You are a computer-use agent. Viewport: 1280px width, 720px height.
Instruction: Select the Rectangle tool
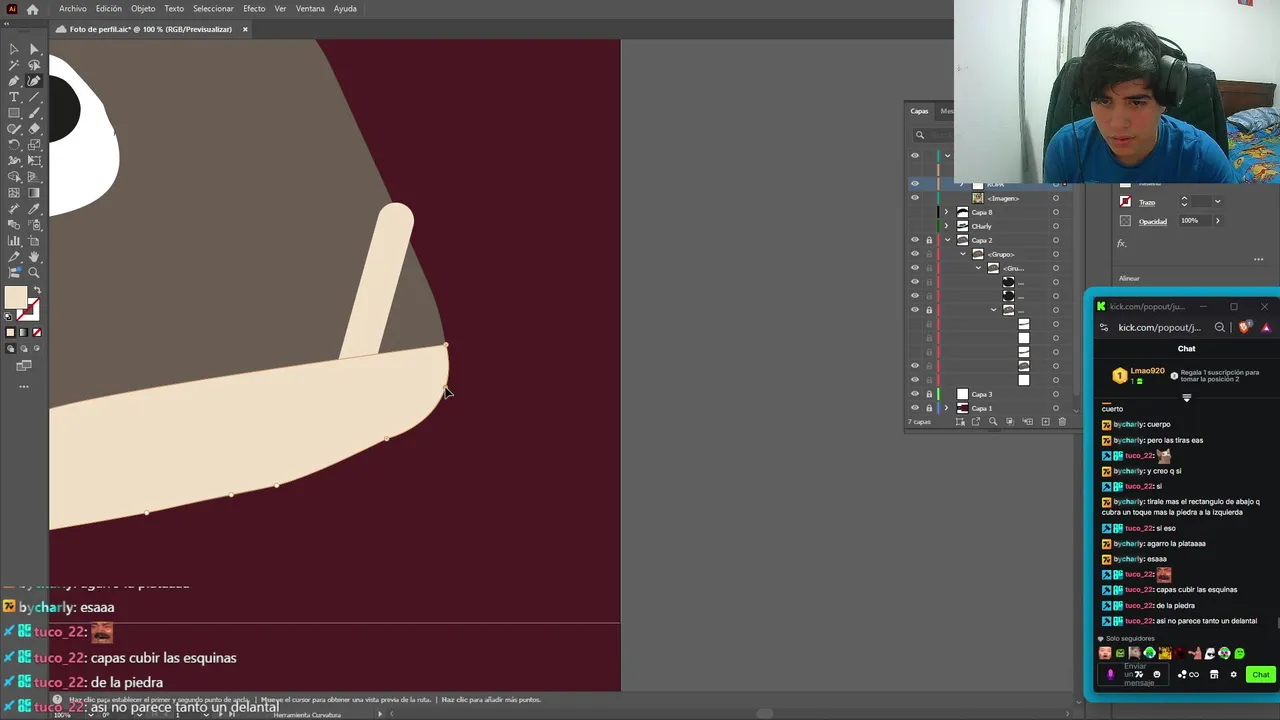click(14, 113)
